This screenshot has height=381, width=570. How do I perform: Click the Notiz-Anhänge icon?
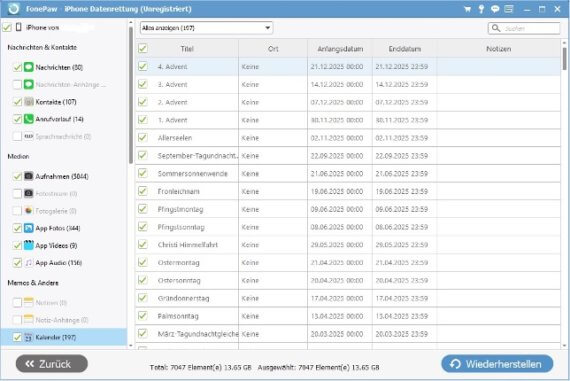(x=29, y=320)
